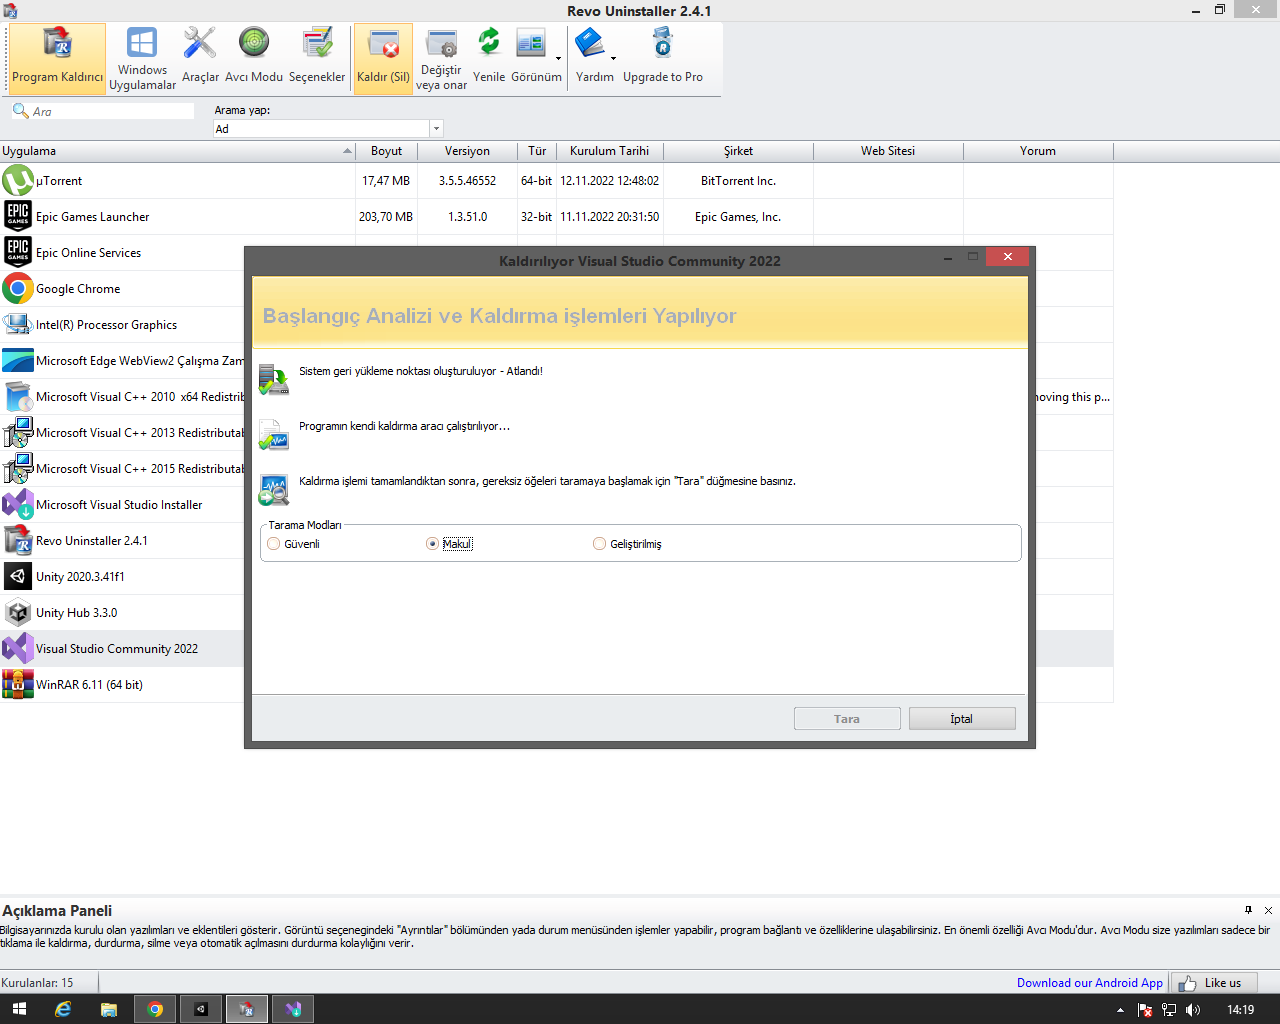Switch to Visual Studio in taskbar

293,1009
